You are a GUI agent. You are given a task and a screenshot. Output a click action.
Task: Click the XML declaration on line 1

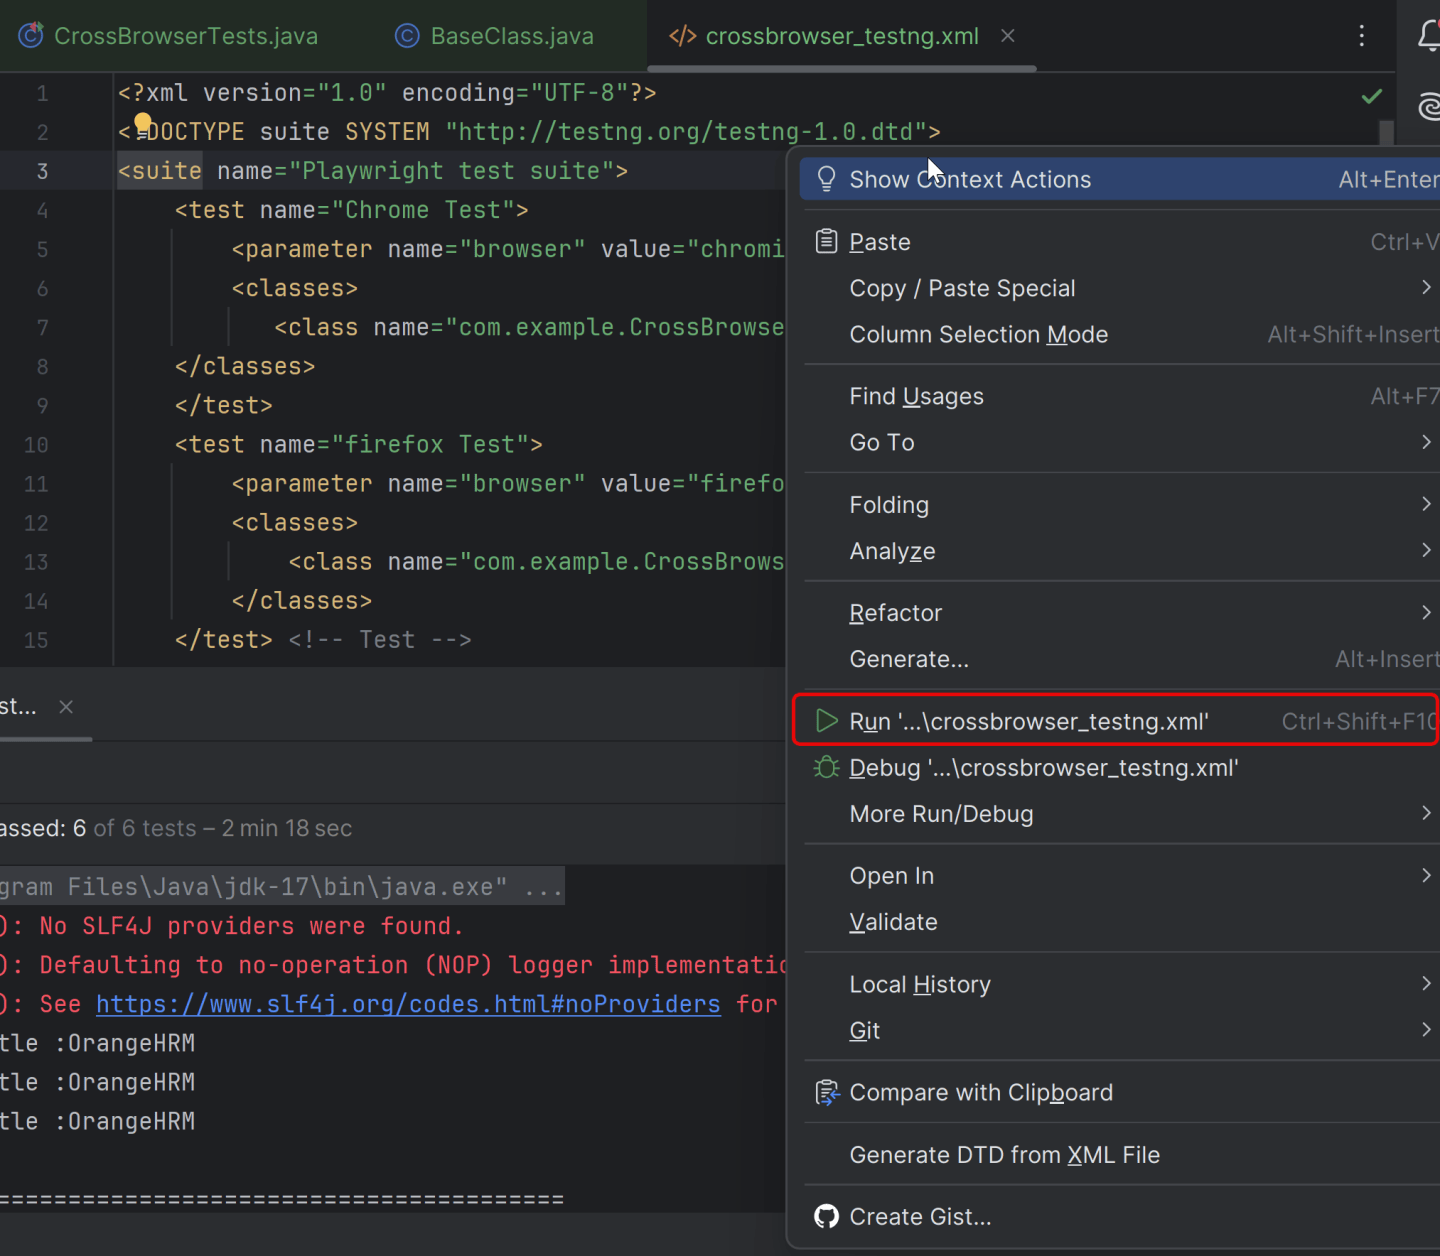(x=387, y=93)
